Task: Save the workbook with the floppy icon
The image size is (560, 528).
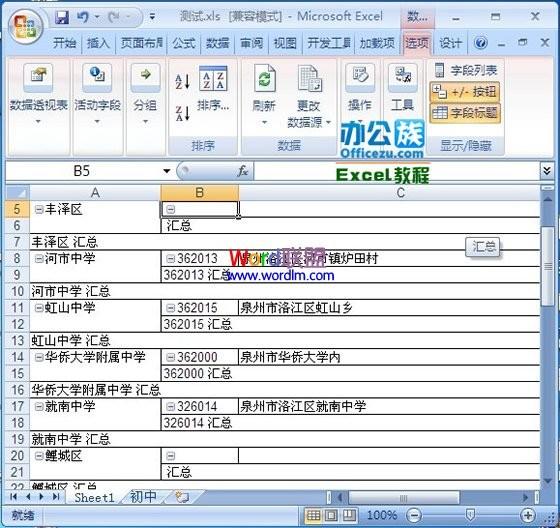Action: click(62, 17)
